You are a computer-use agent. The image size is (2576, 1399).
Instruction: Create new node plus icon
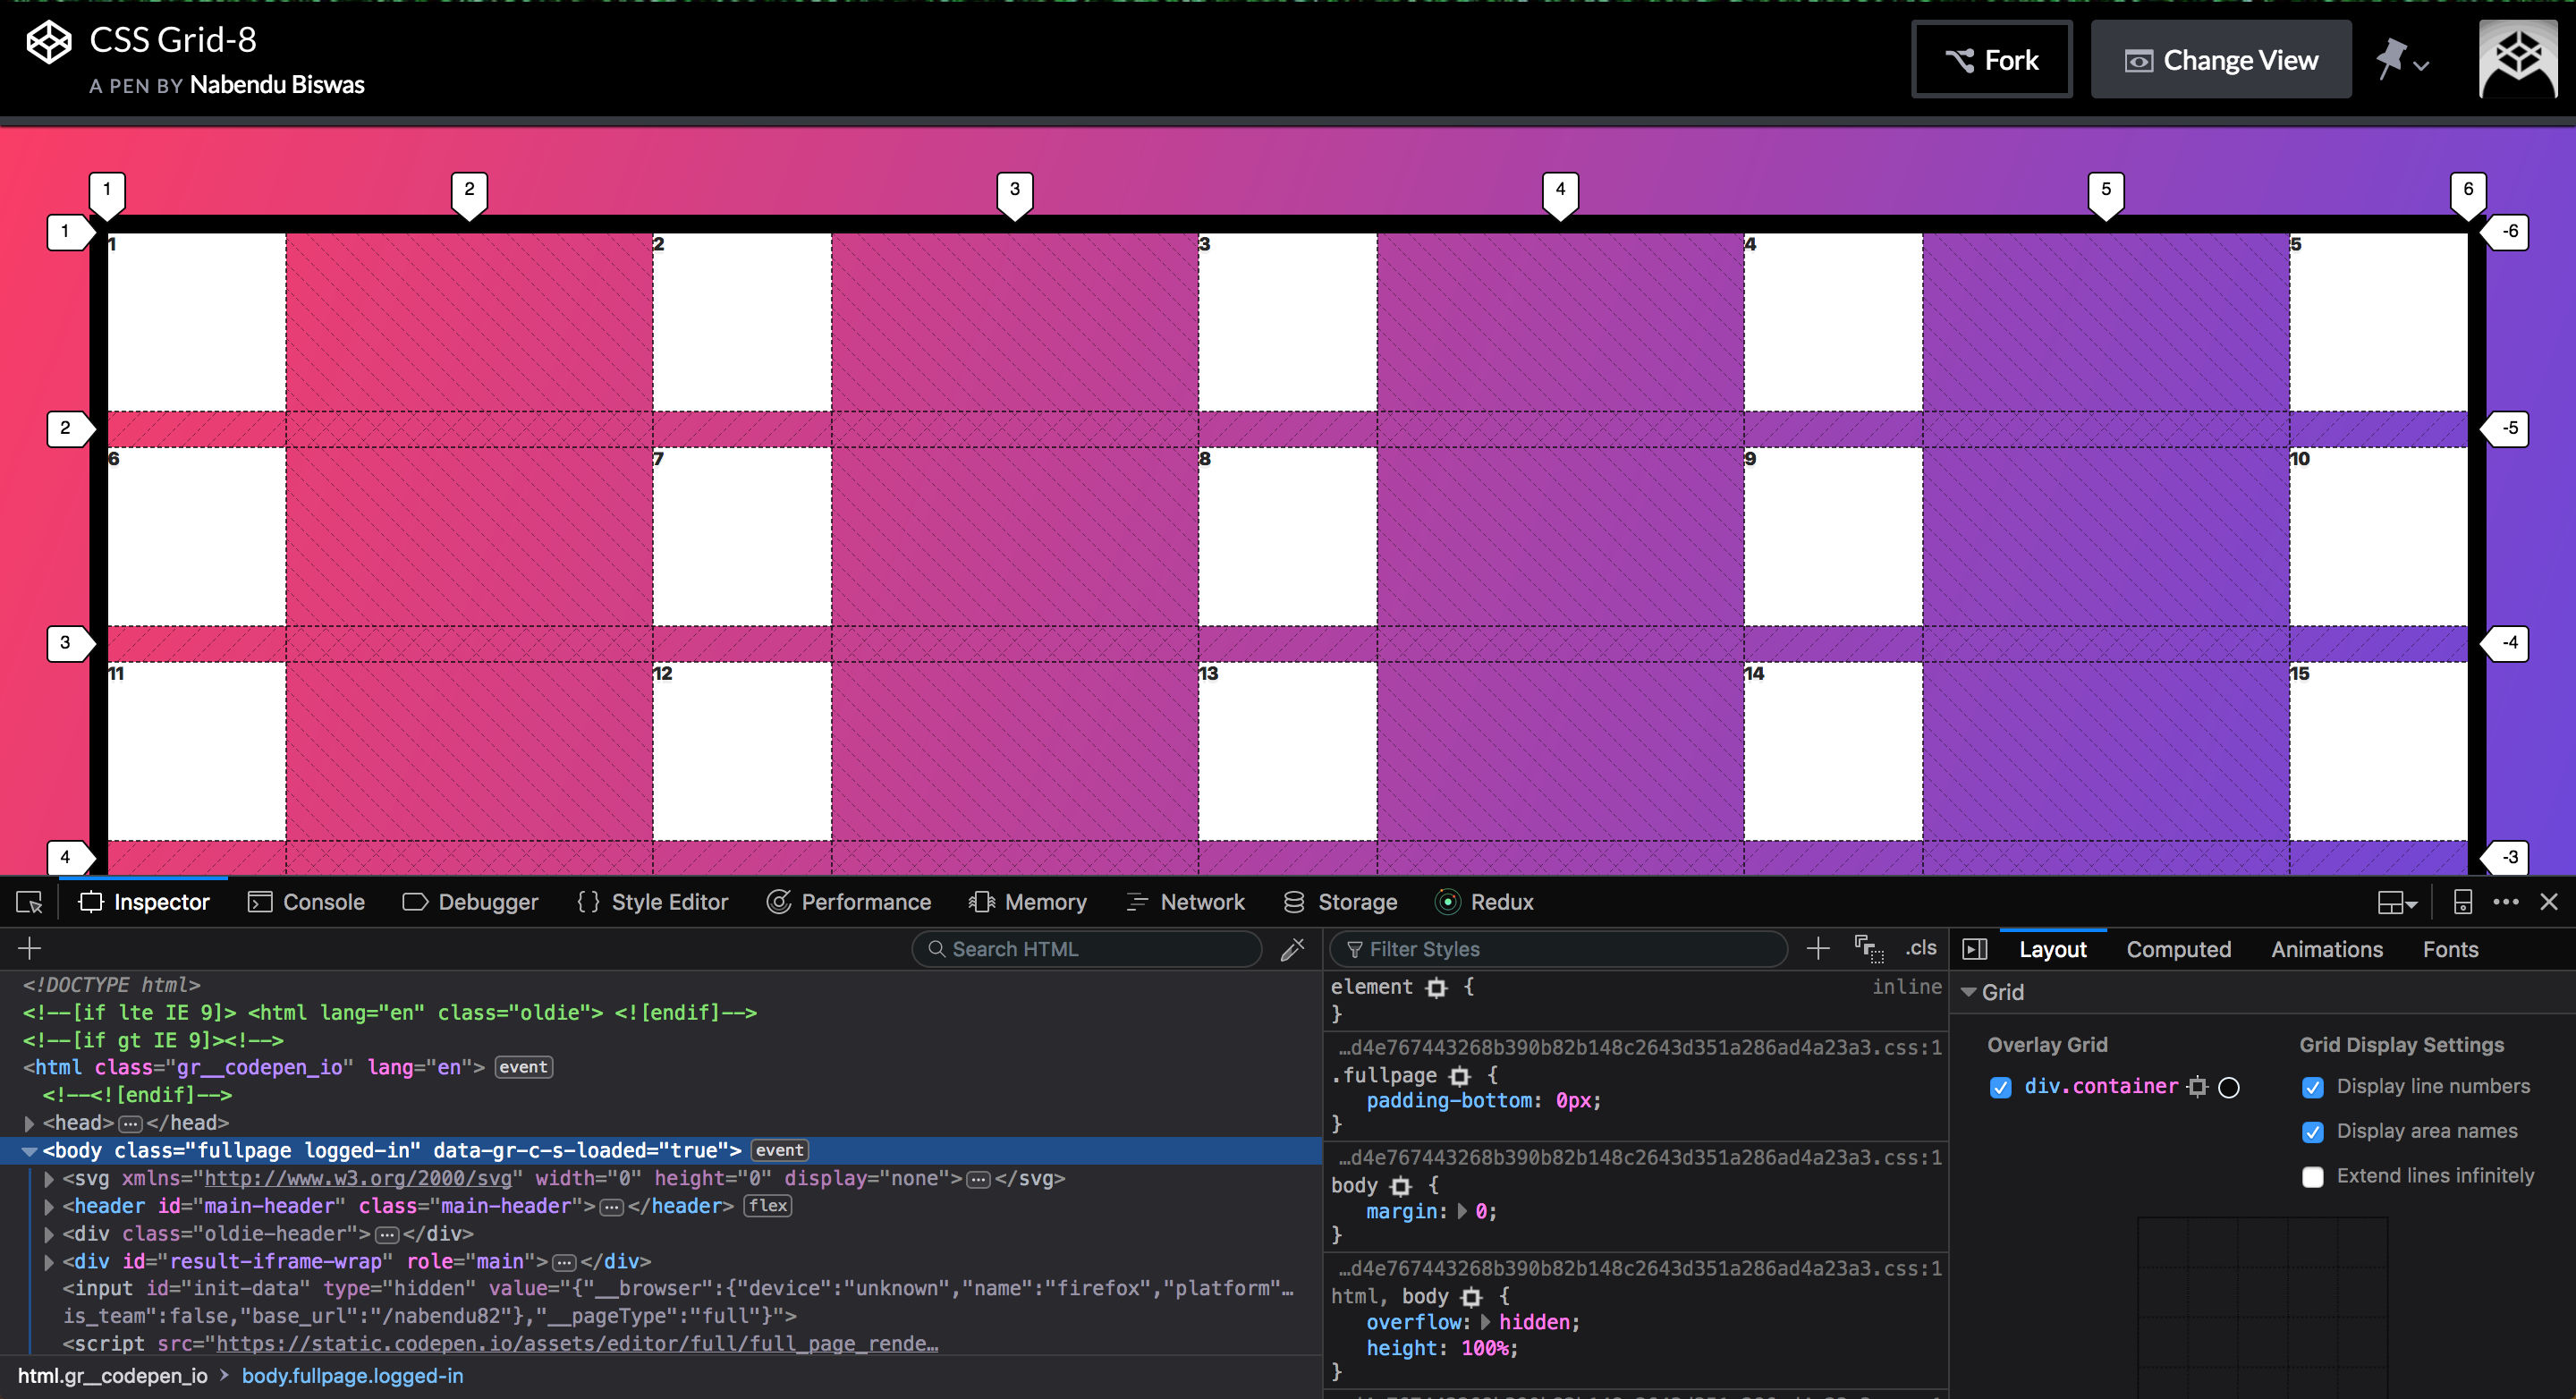click(29, 948)
